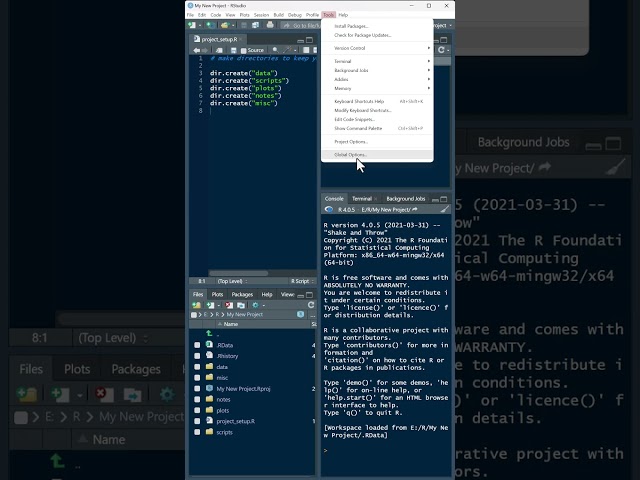This screenshot has width=640, height=480.
Task: Click the green up-arrow parent directory icon
Action: pos(209,334)
